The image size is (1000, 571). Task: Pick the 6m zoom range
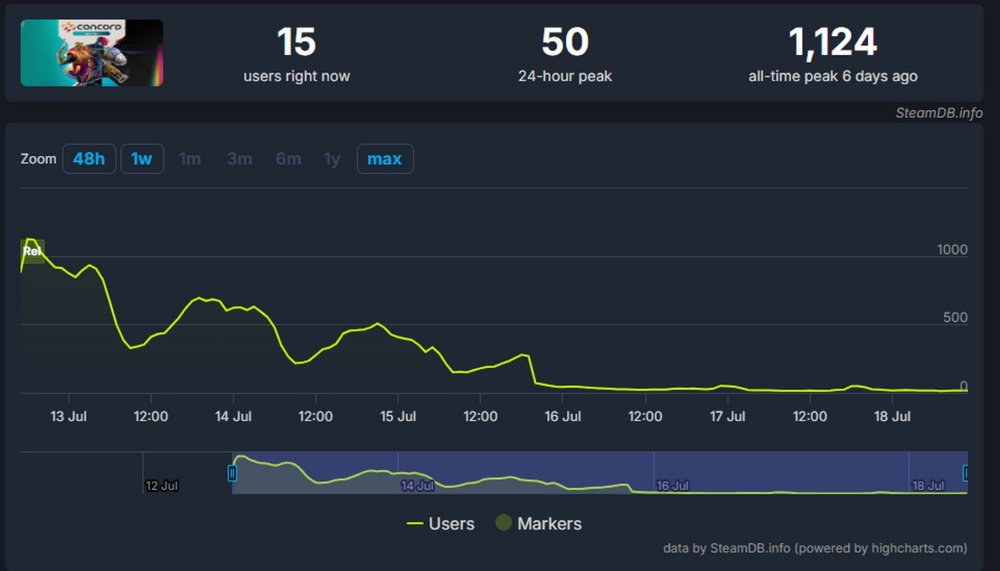coord(288,159)
